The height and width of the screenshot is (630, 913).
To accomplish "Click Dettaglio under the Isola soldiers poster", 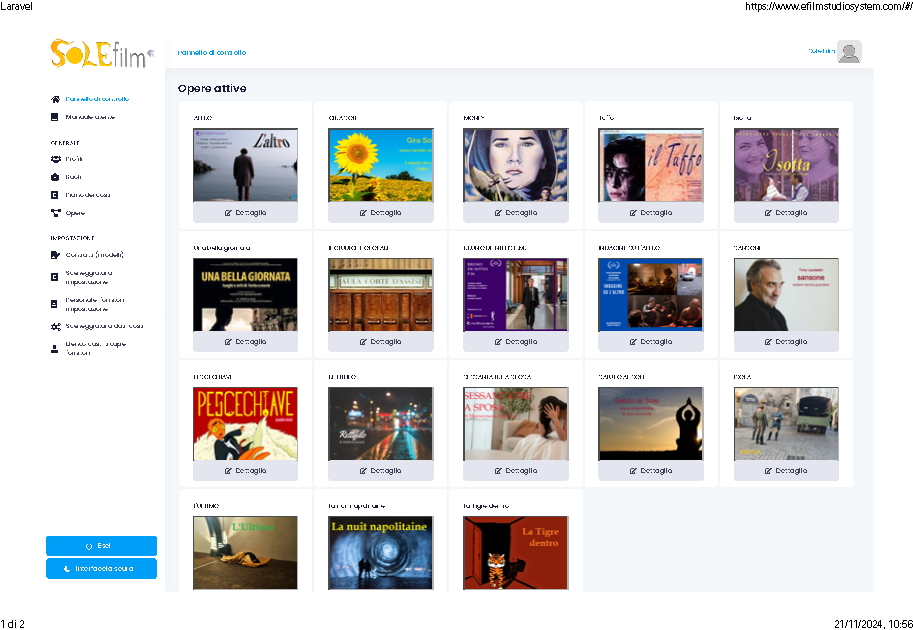I will tap(786, 470).
